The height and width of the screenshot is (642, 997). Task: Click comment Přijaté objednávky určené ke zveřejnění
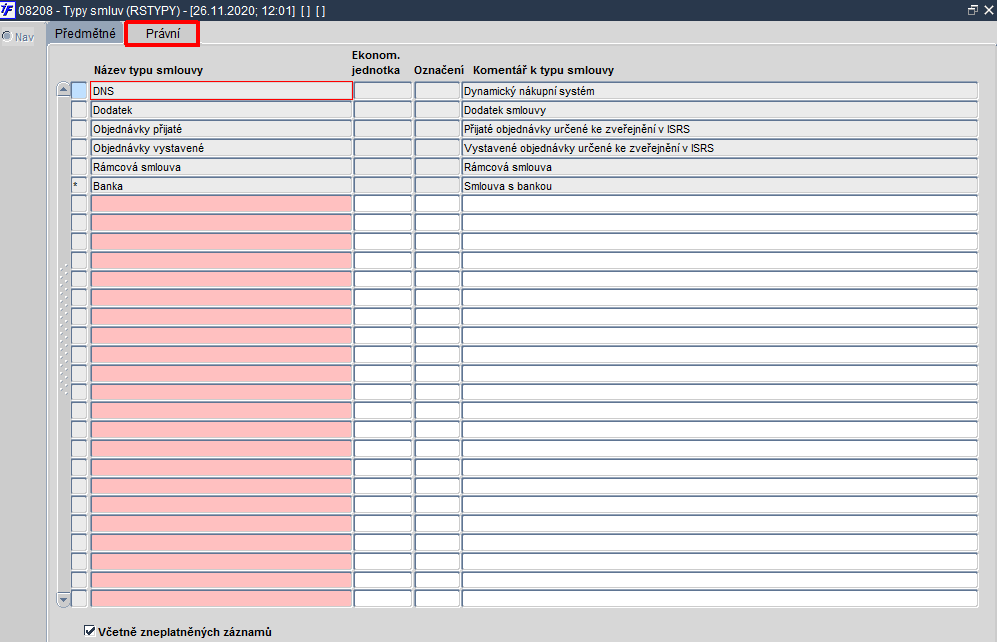tap(720, 129)
